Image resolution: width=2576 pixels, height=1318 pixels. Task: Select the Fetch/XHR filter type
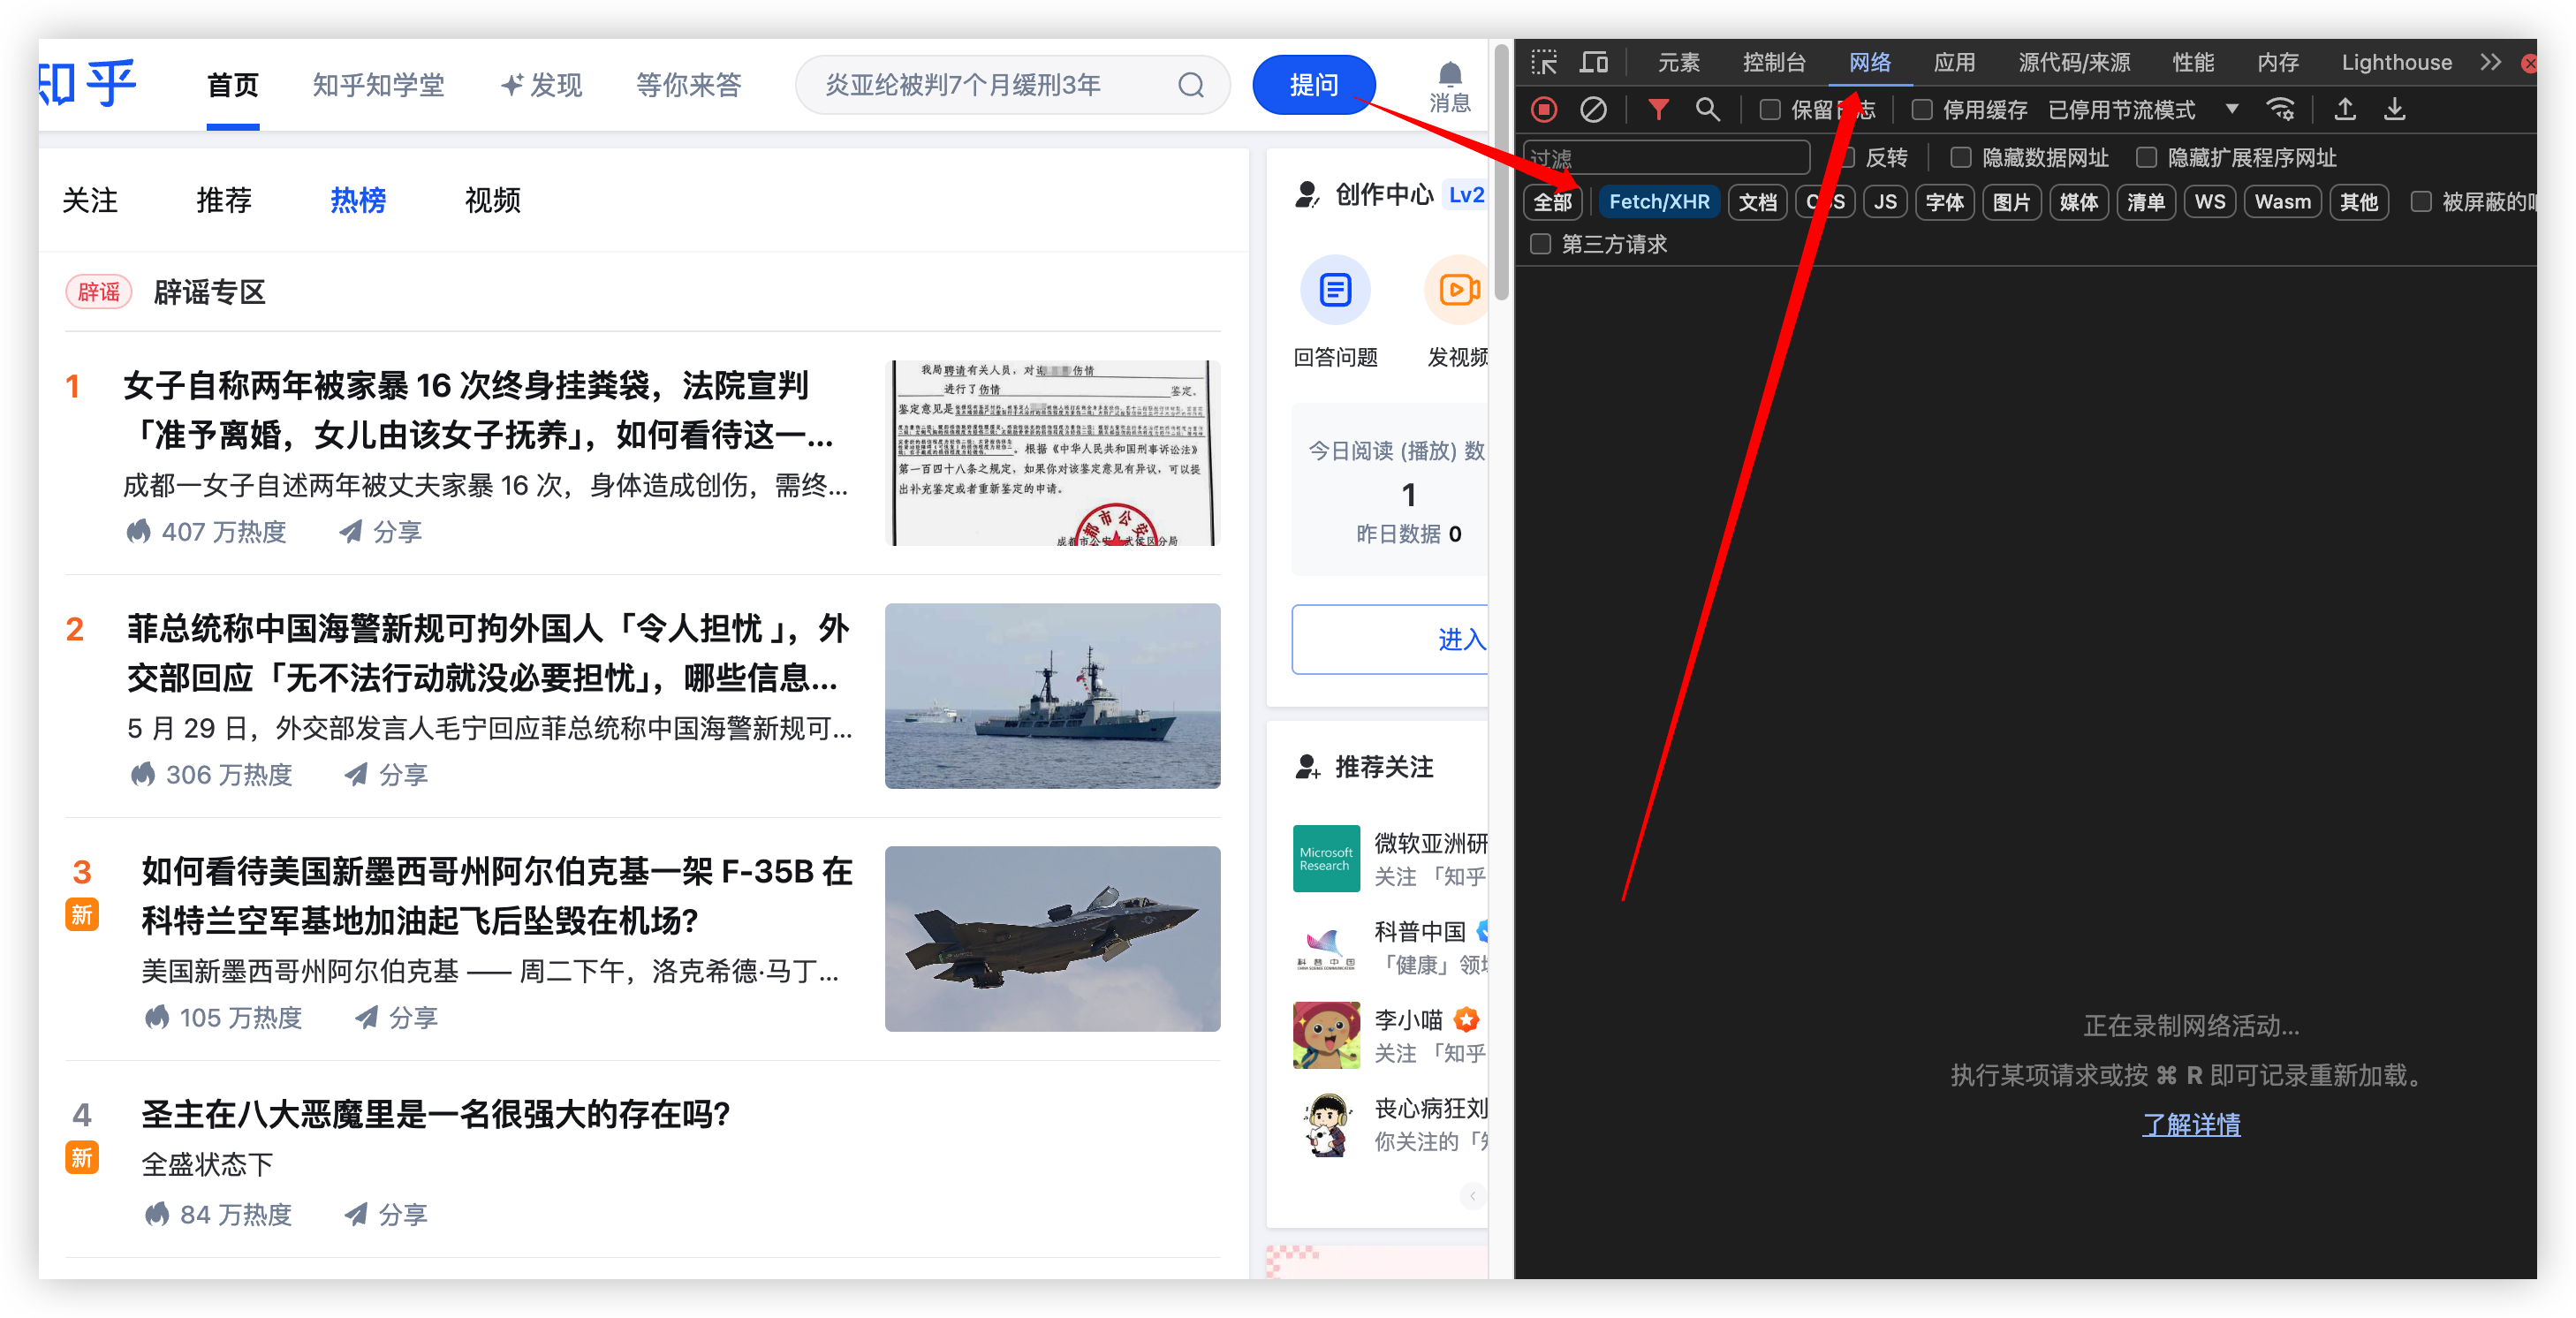(x=1658, y=202)
